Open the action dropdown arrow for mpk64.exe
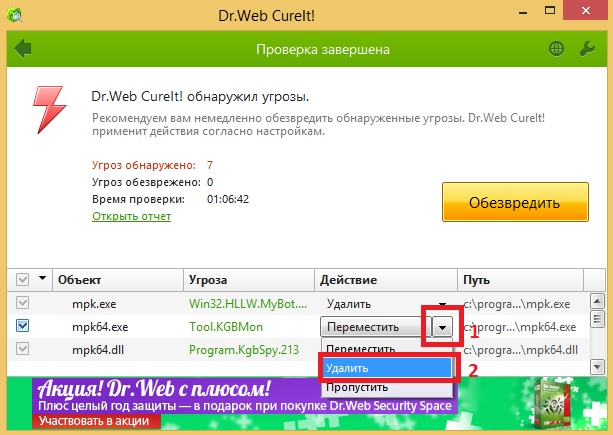The image size is (613, 435). point(442,327)
